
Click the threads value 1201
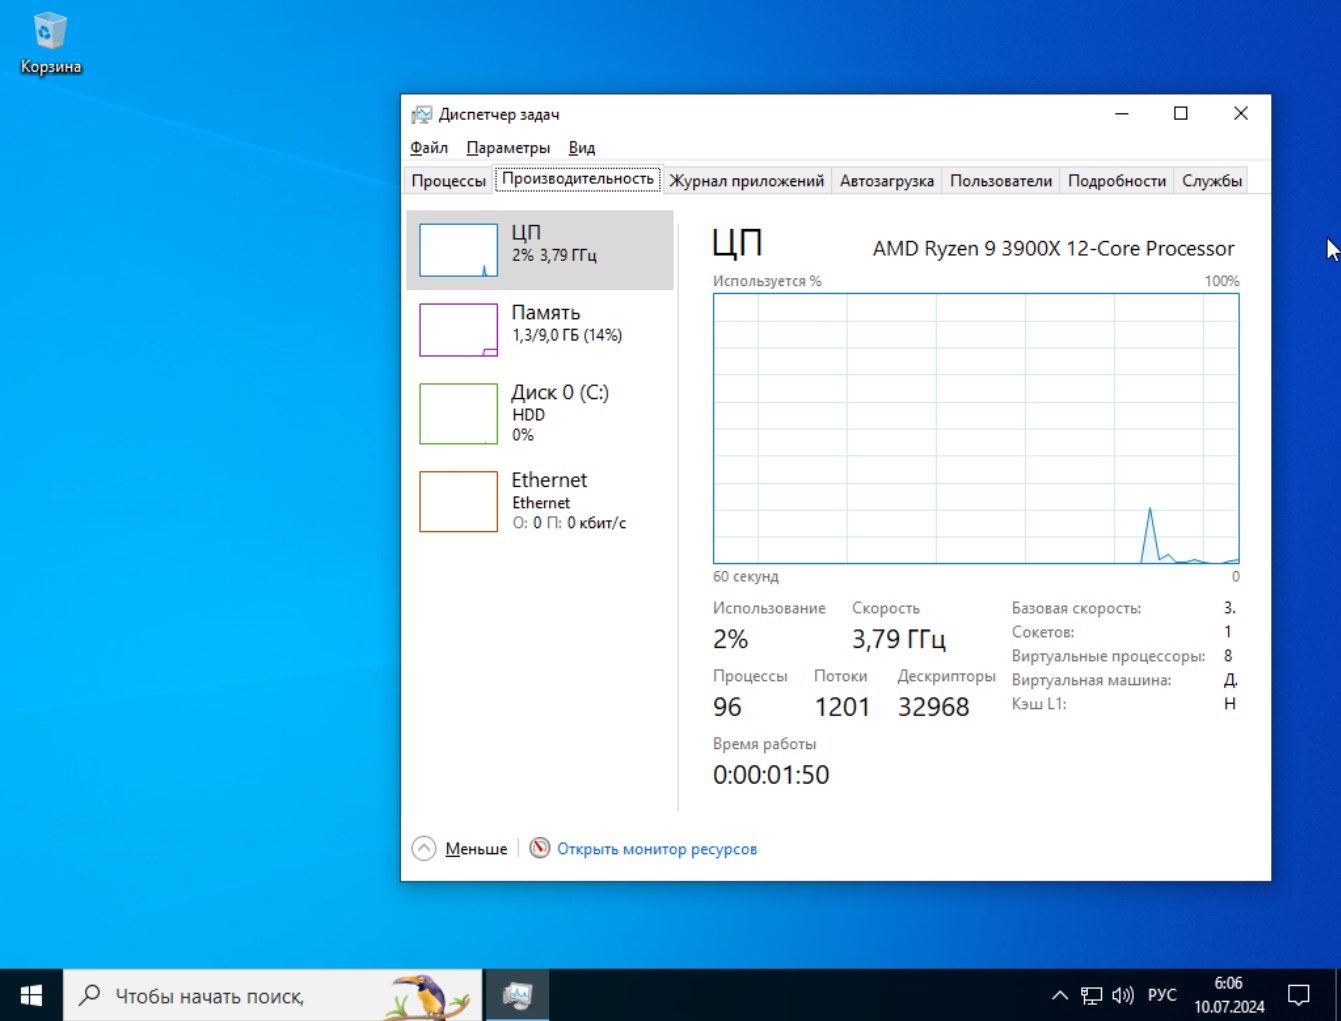click(x=842, y=707)
